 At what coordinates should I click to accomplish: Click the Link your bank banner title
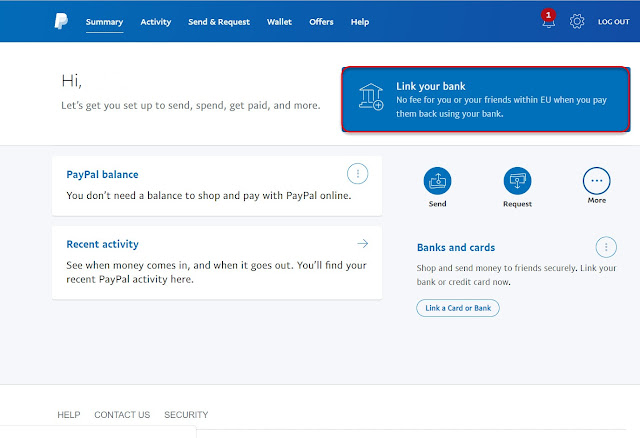[x=431, y=86]
